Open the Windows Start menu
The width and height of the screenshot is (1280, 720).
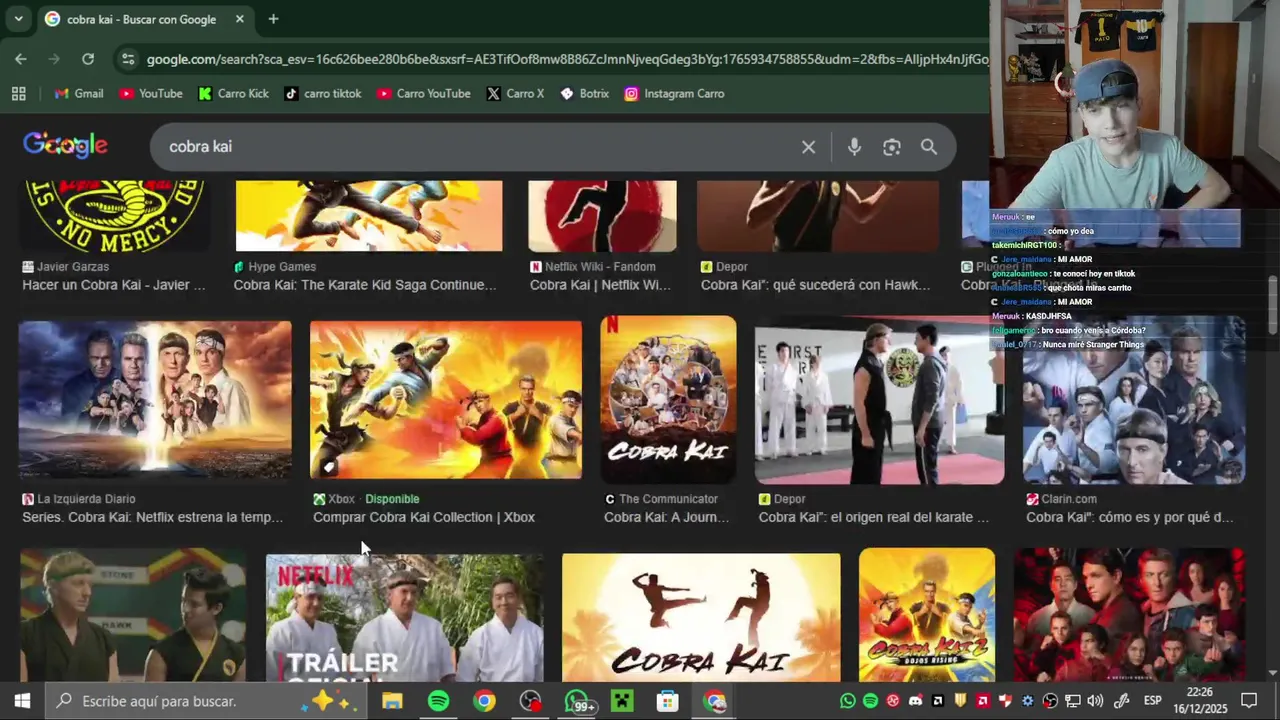click(x=22, y=701)
